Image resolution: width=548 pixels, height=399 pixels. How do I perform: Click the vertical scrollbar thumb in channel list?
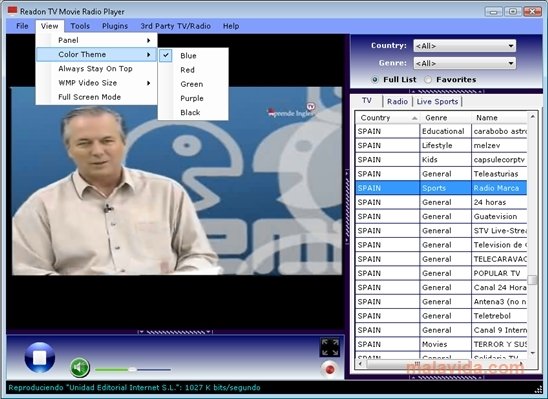532,280
